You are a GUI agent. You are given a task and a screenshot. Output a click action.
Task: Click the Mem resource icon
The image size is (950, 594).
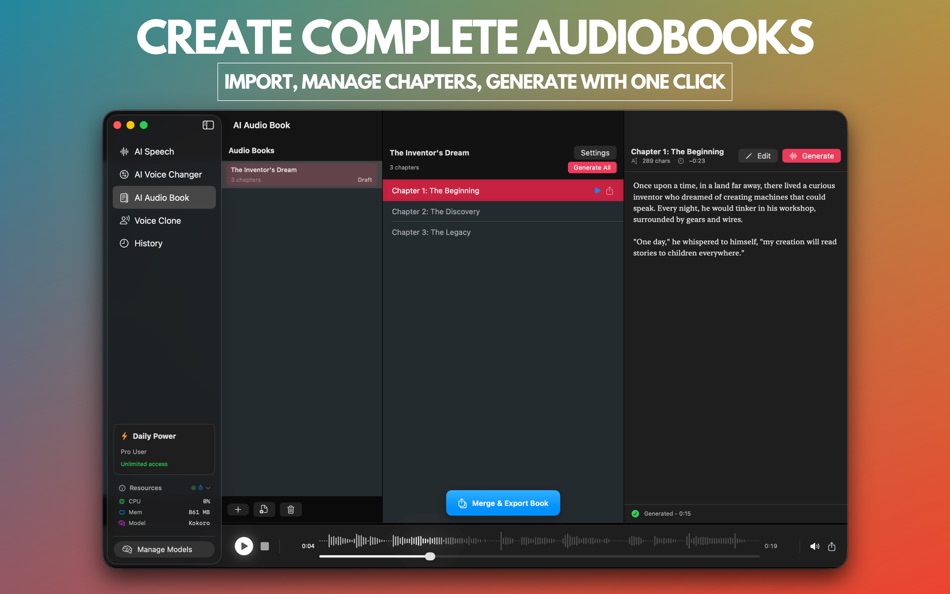122,512
